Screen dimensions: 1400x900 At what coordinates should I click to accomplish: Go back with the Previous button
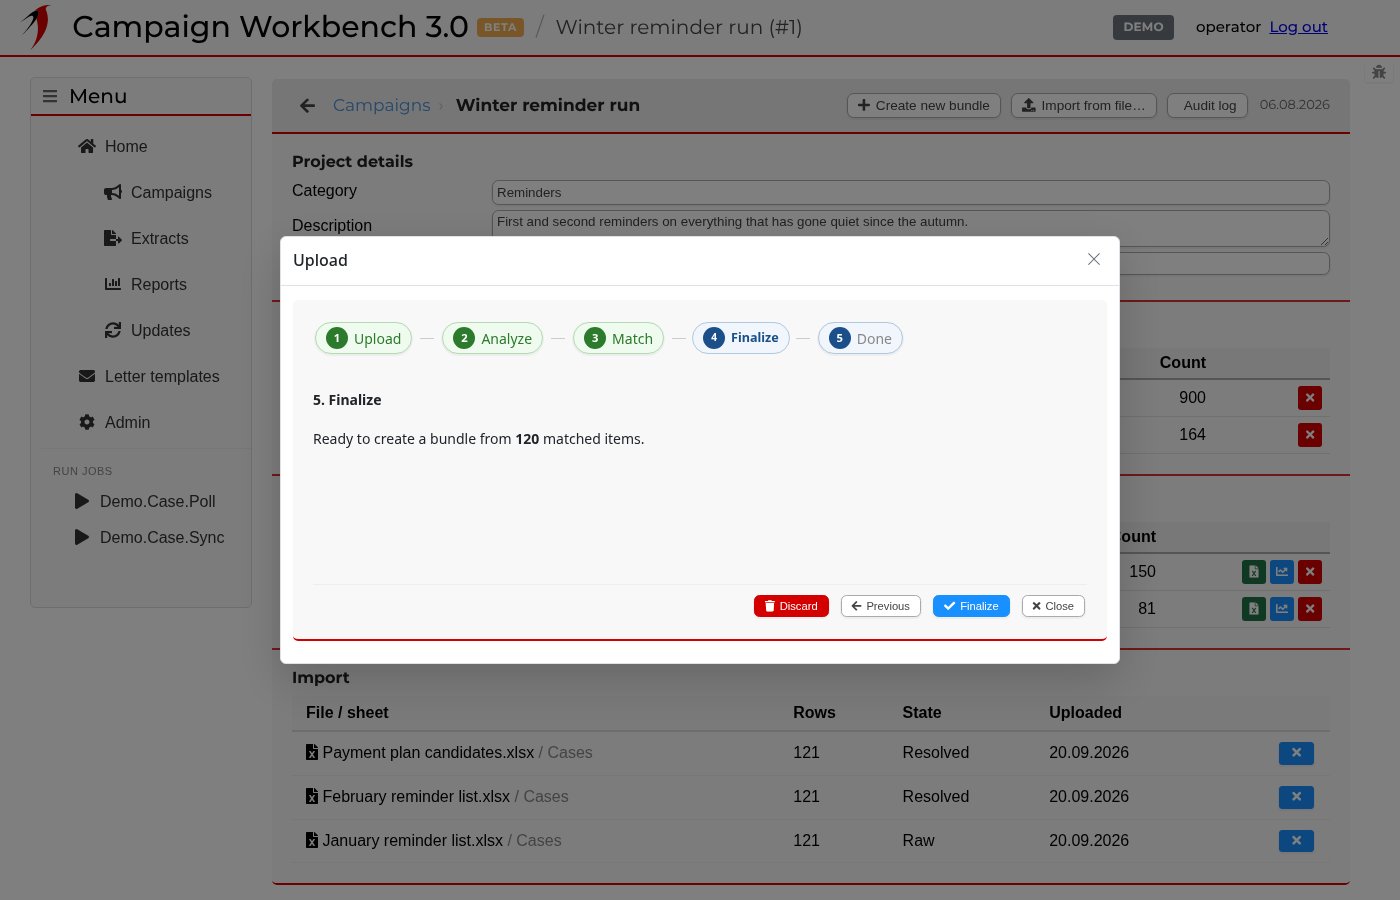[881, 606]
